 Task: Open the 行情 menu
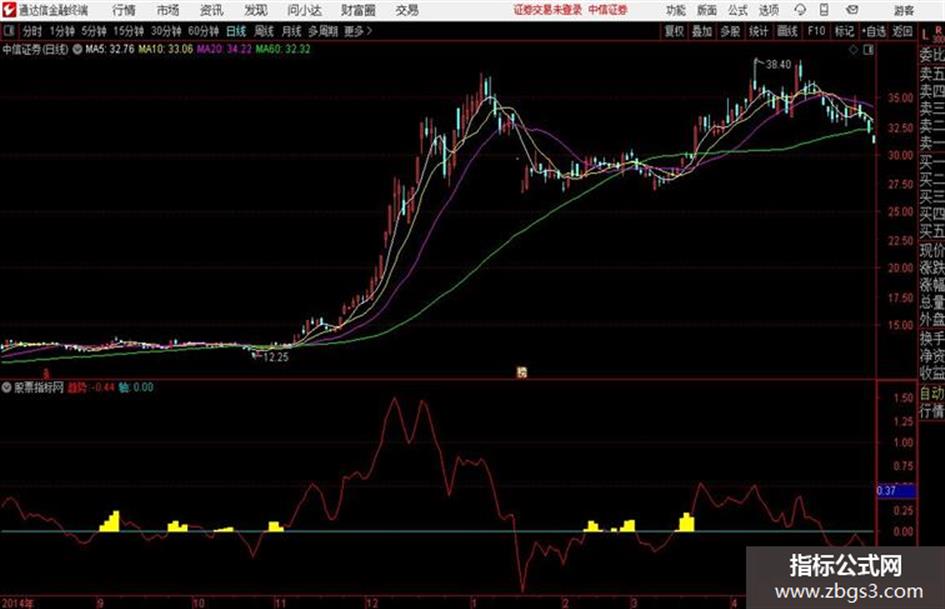point(124,10)
